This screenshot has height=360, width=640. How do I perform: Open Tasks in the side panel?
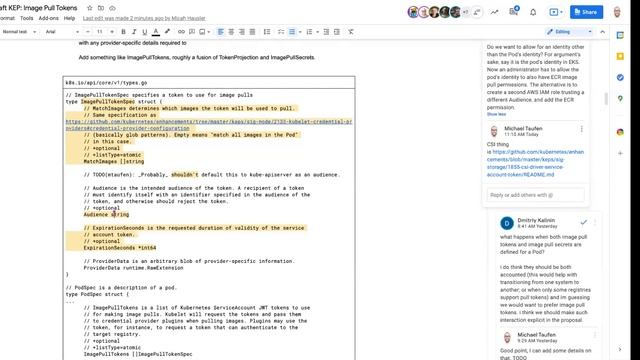pyautogui.click(x=620, y=78)
